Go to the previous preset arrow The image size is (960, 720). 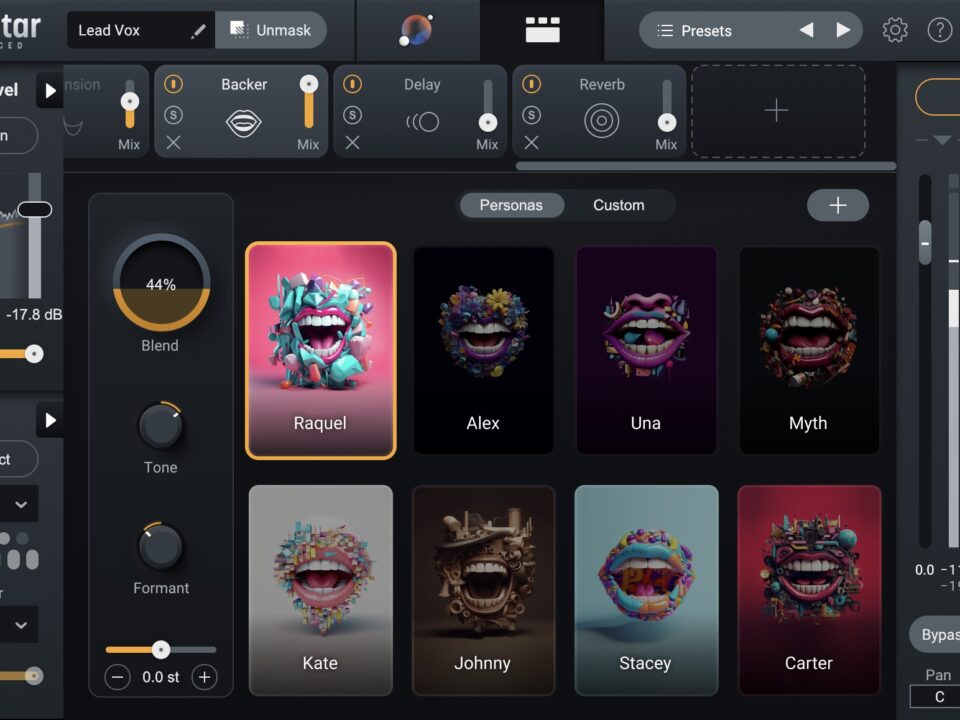pyautogui.click(x=806, y=31)
